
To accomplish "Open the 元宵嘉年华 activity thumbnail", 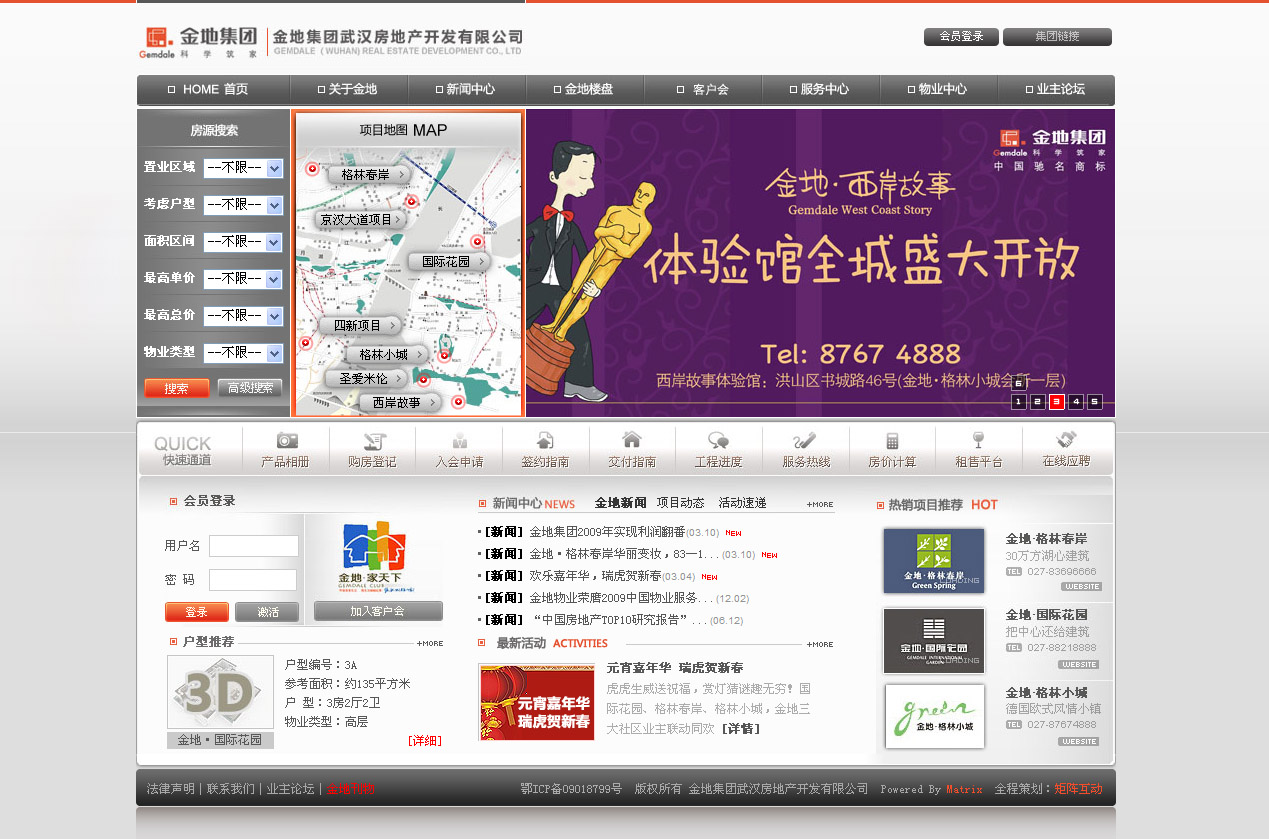I will coord(537,702).
